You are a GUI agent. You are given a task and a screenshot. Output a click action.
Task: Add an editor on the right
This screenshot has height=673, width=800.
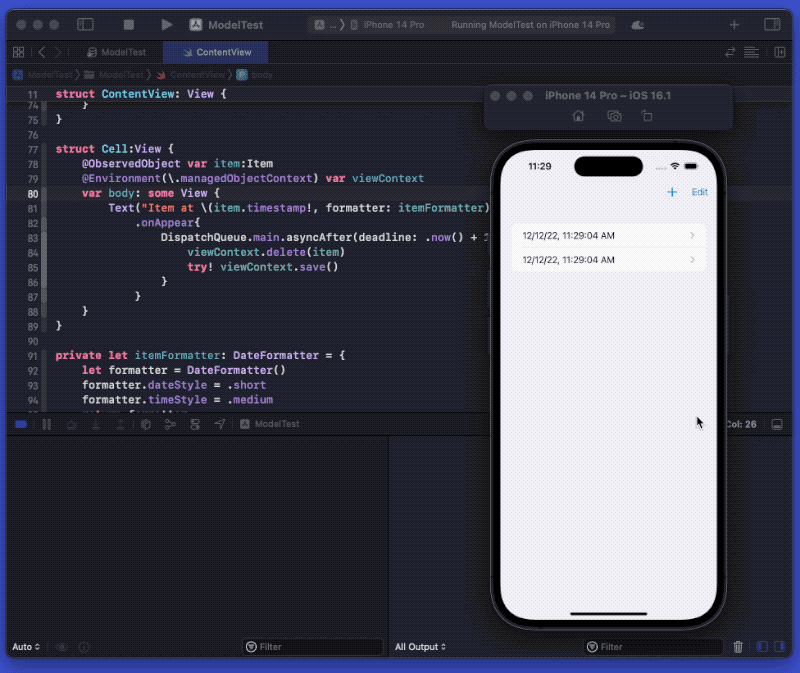tap(780, 52)
